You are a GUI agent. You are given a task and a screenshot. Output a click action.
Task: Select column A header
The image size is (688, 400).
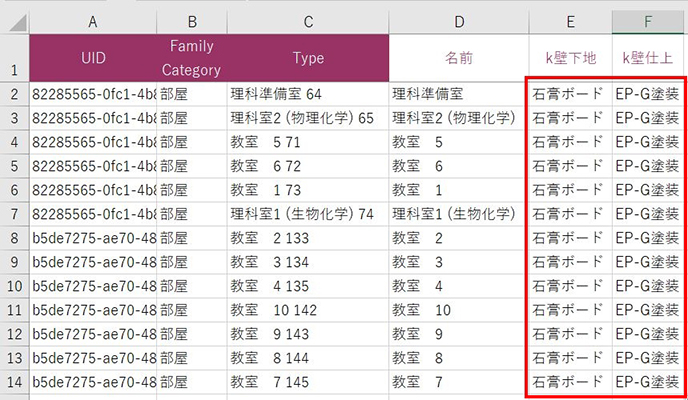coord(93,22)
